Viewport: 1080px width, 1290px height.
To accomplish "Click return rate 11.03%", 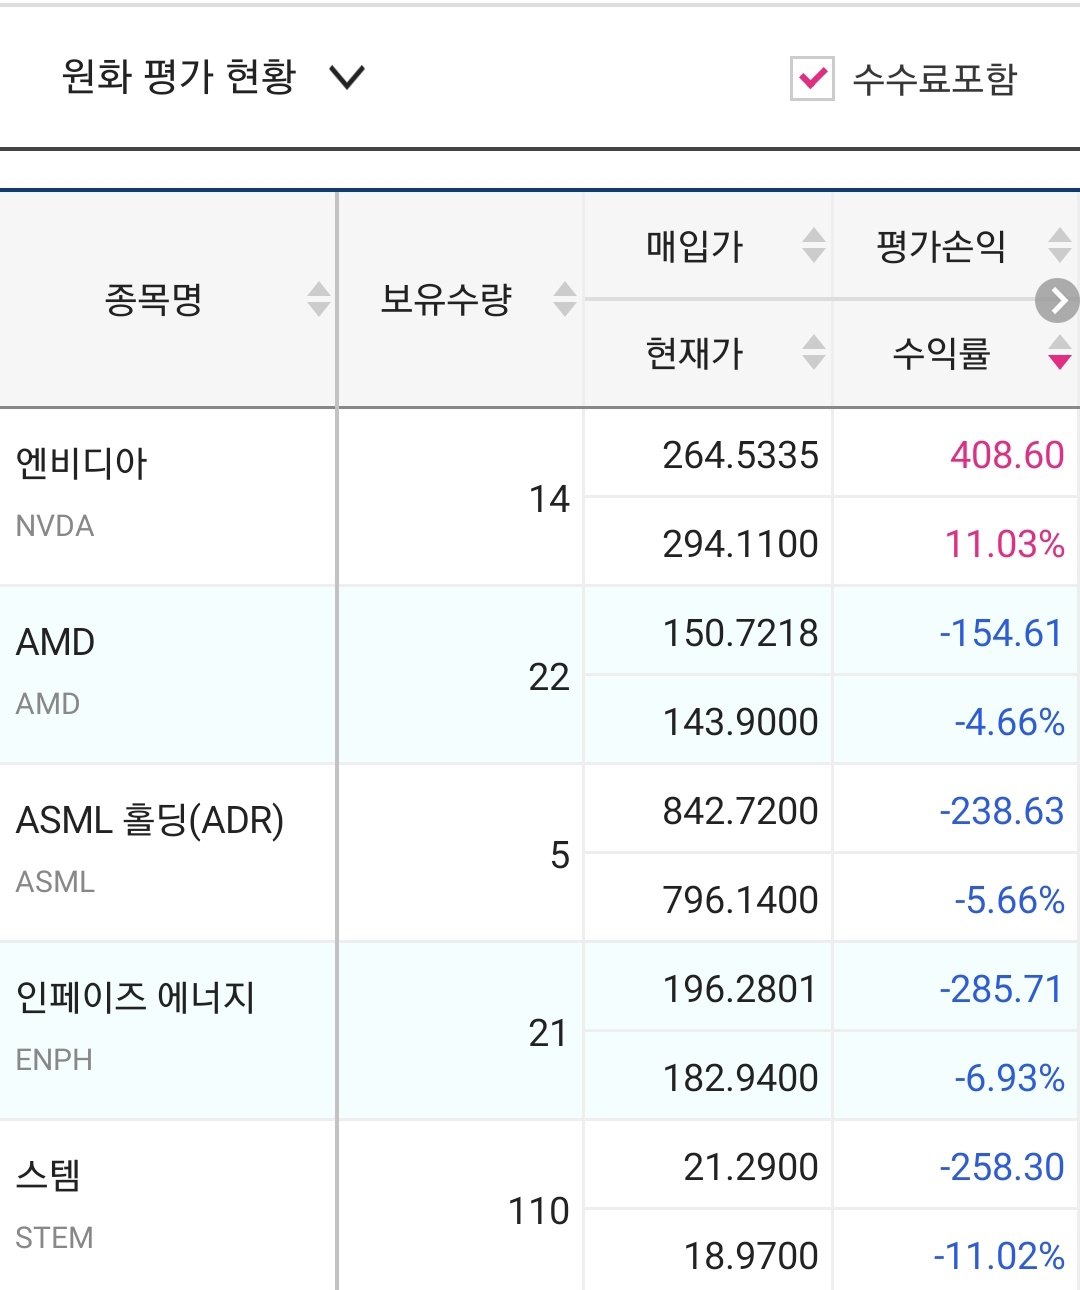I will (1005, 544).
